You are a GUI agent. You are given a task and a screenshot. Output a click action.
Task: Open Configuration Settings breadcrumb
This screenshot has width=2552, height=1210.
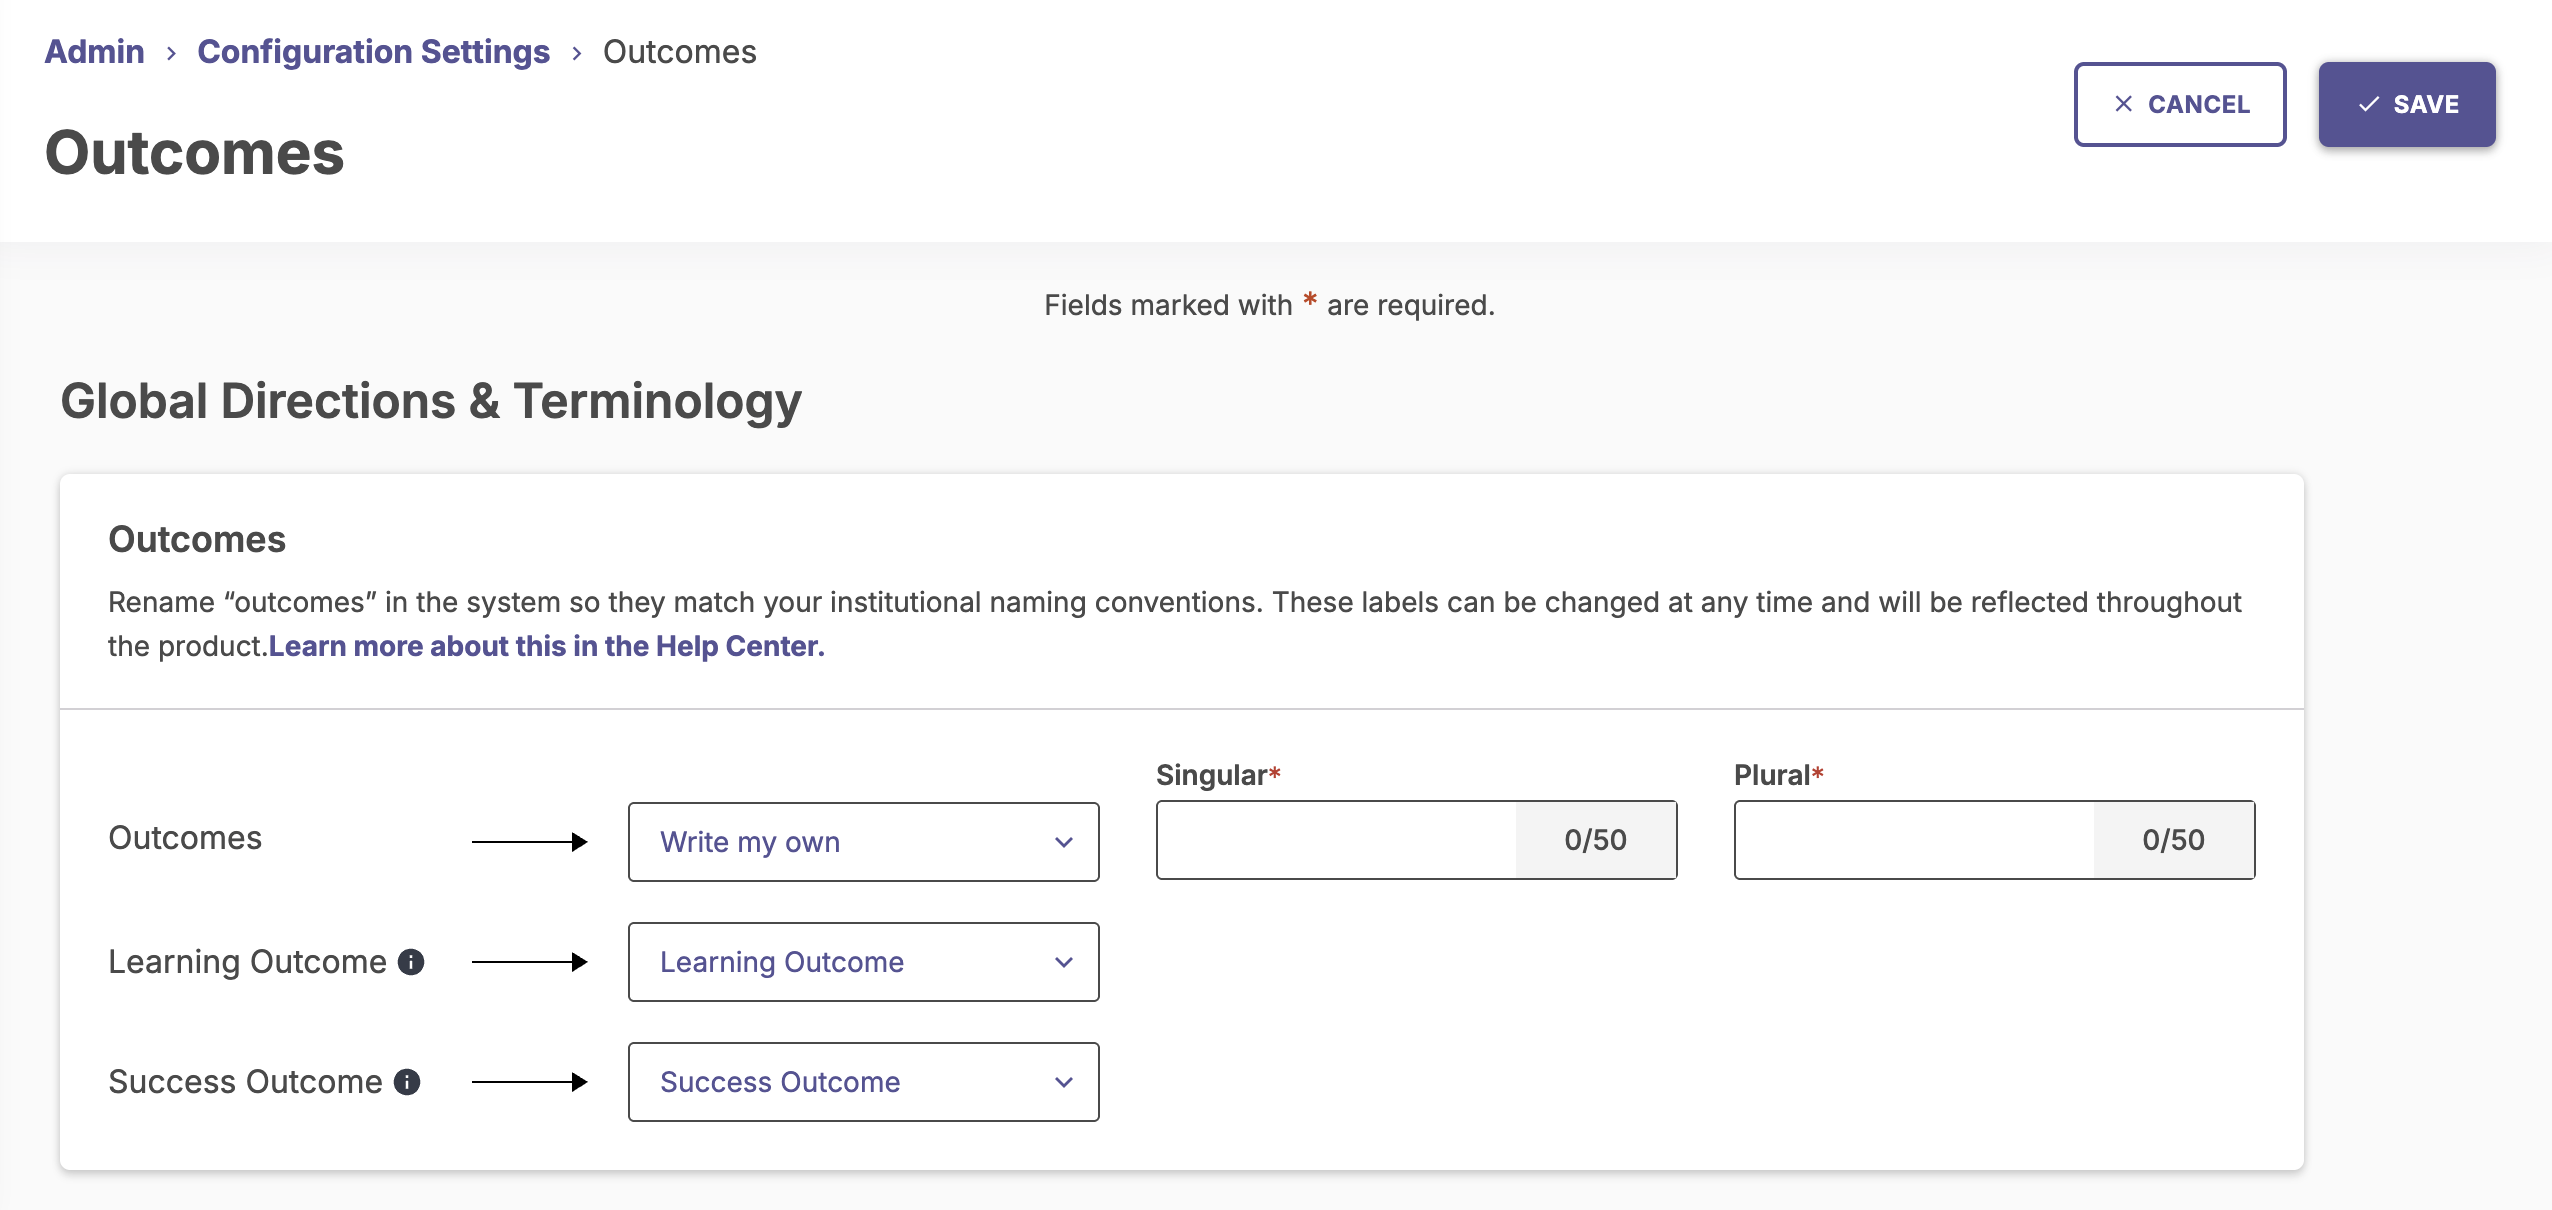373,51
